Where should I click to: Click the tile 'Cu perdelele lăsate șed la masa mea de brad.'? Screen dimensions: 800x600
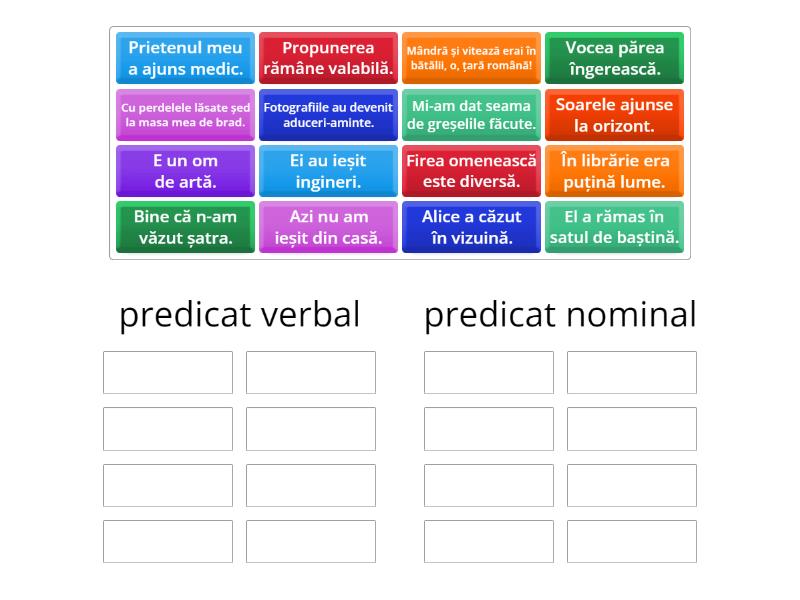(185, 114)
